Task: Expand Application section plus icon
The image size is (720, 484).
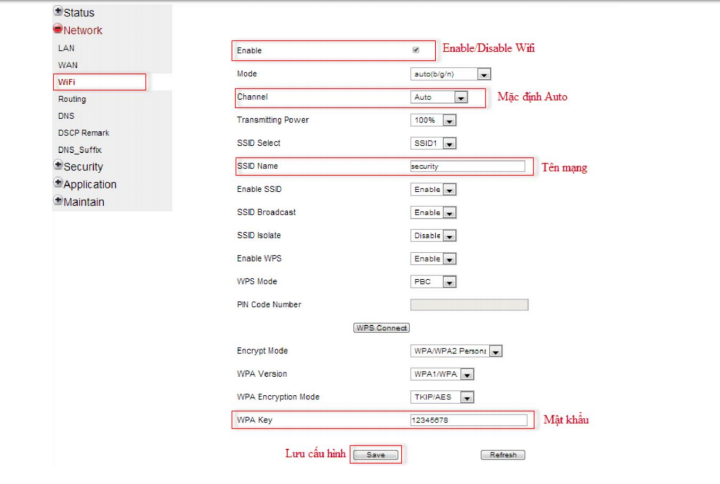Action: coord(58,184)
